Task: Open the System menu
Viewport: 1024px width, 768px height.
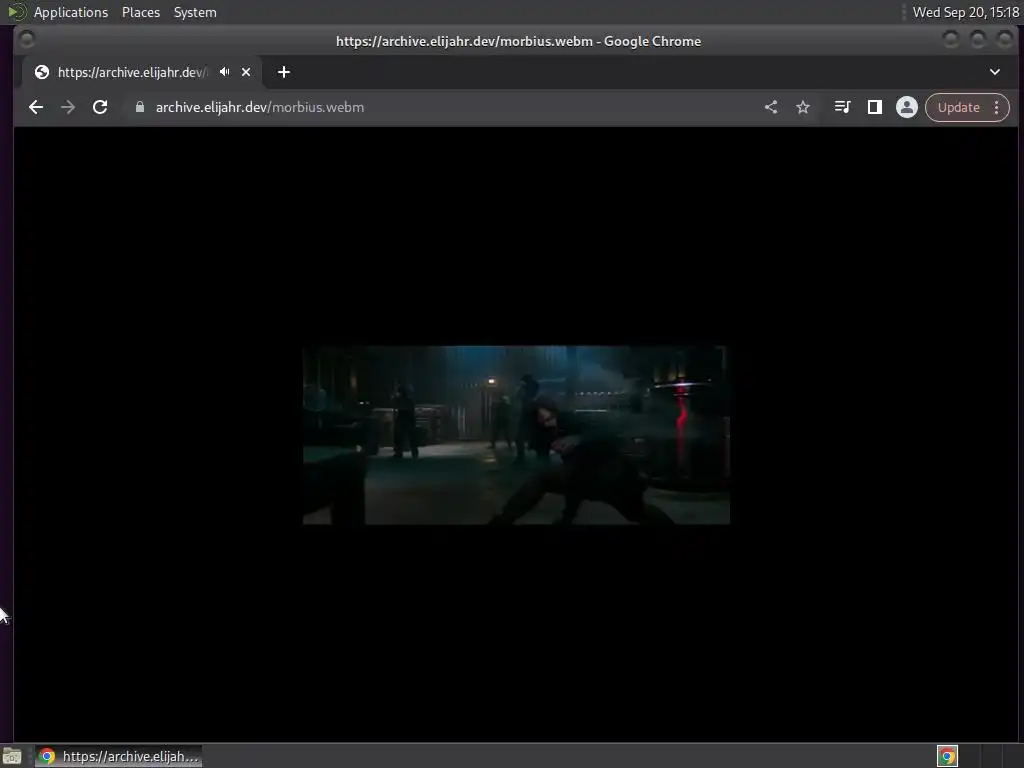Action: tap(195, 12)
